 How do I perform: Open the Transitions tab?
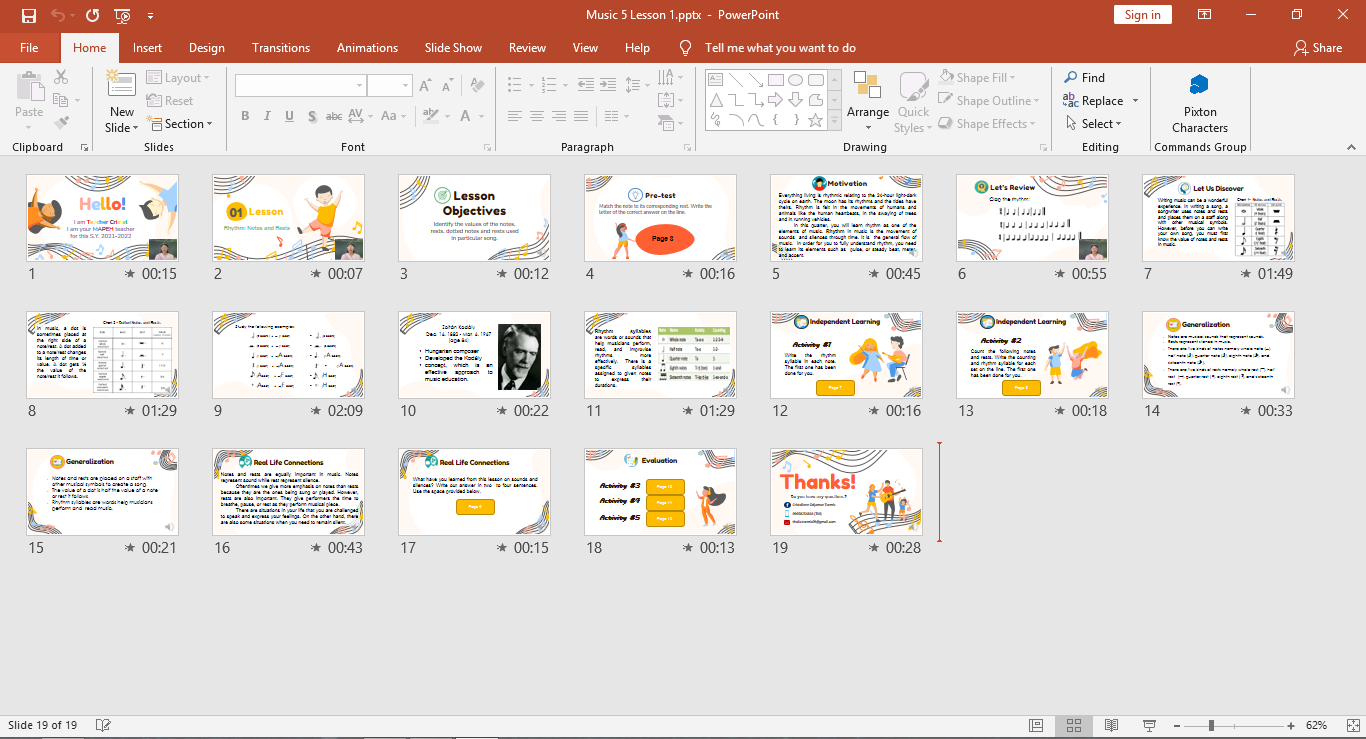pyautogui.click(x=281, y=47)
